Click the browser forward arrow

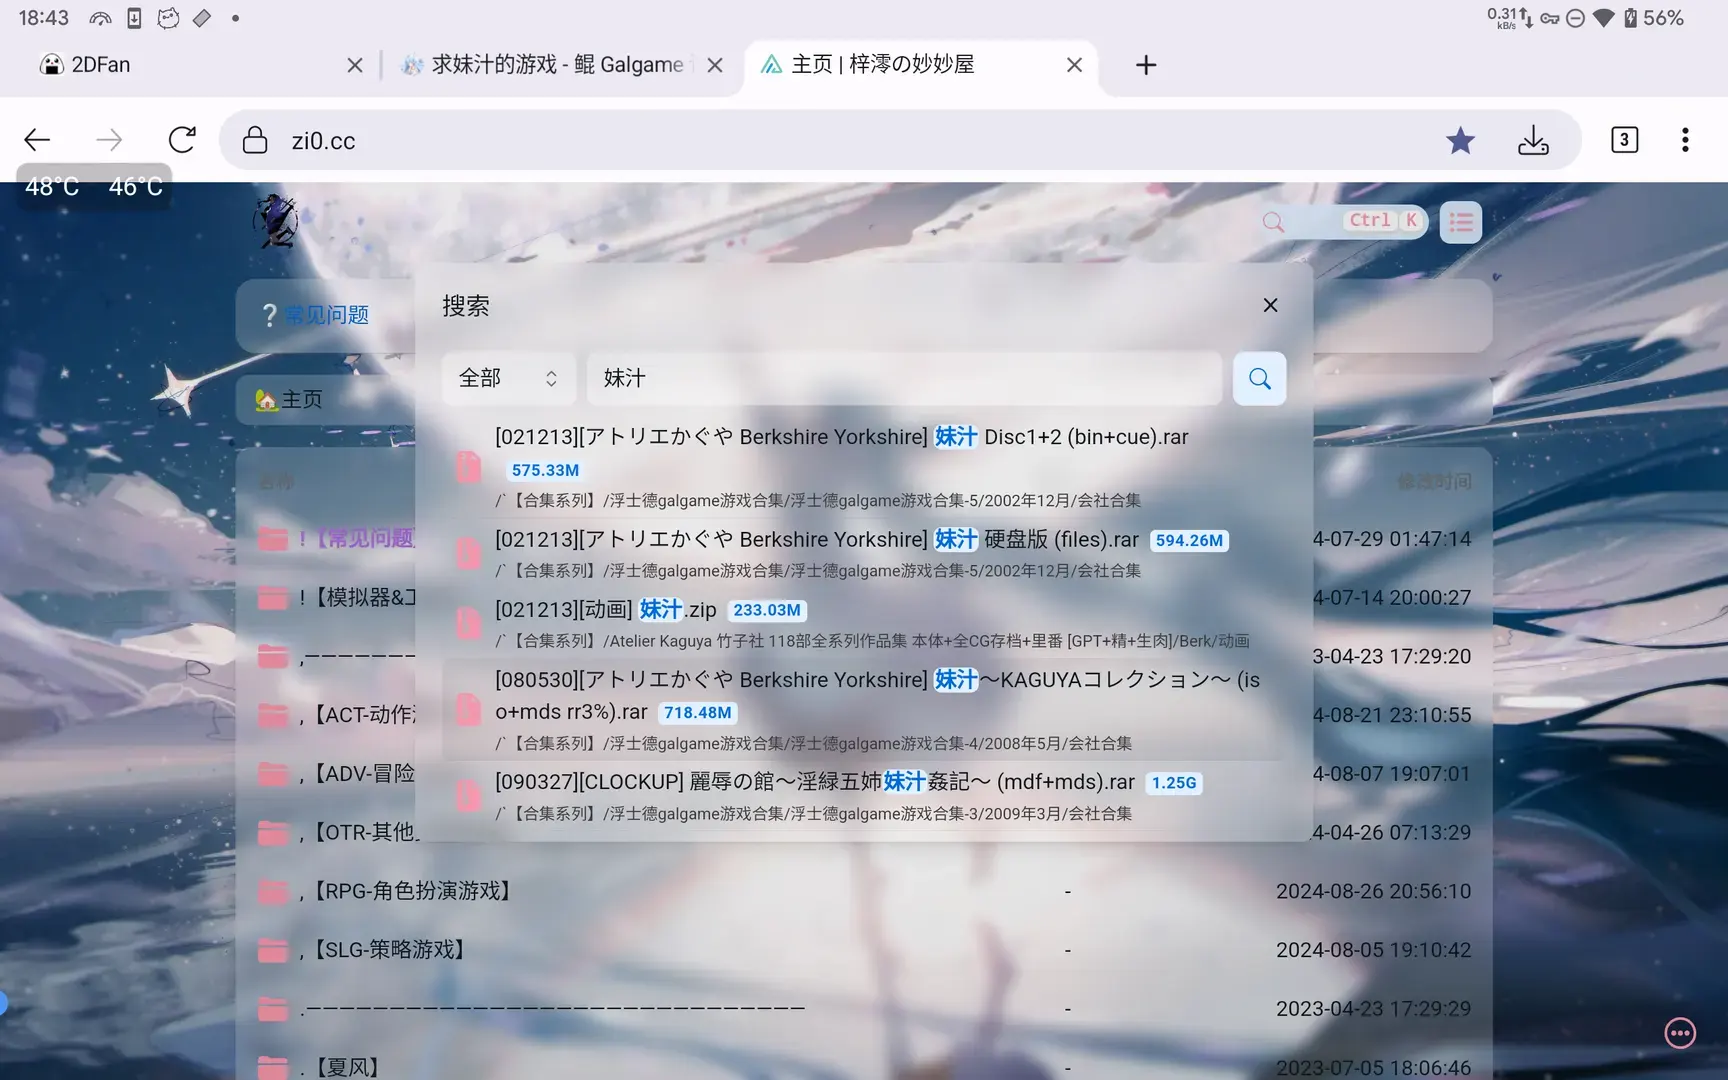[x=109, y=140]
